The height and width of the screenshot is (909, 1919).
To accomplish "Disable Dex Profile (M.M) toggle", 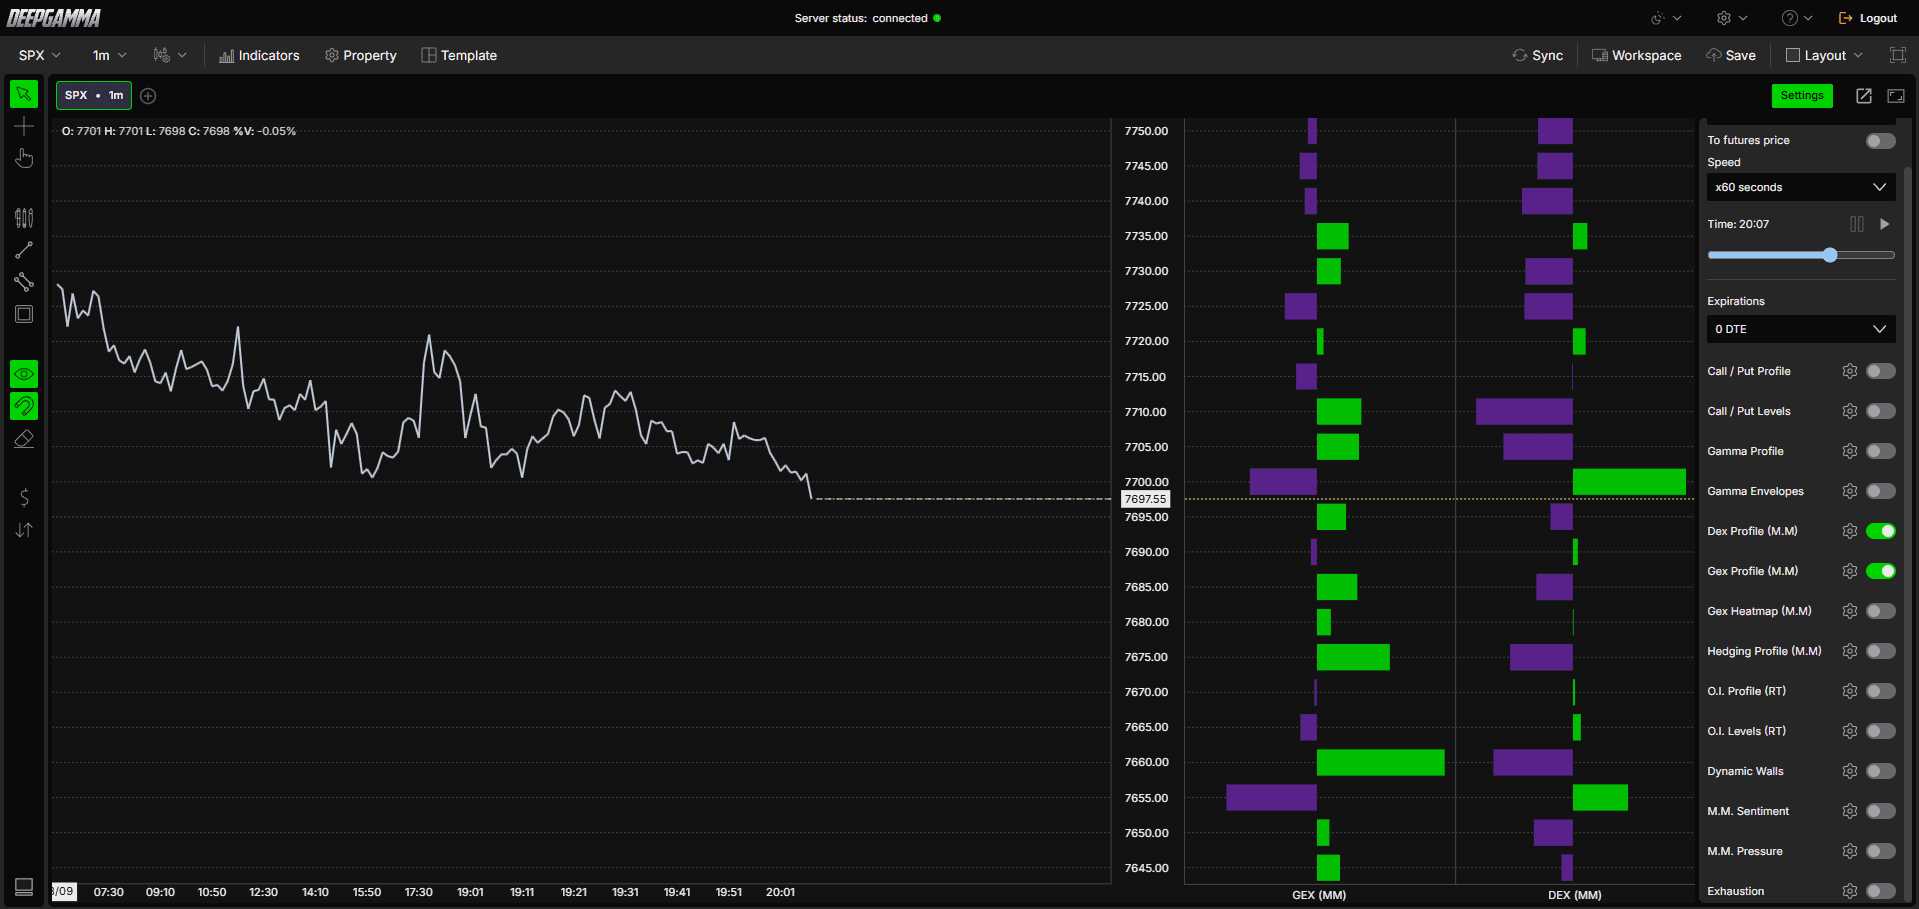I will tap(1881, 531).
